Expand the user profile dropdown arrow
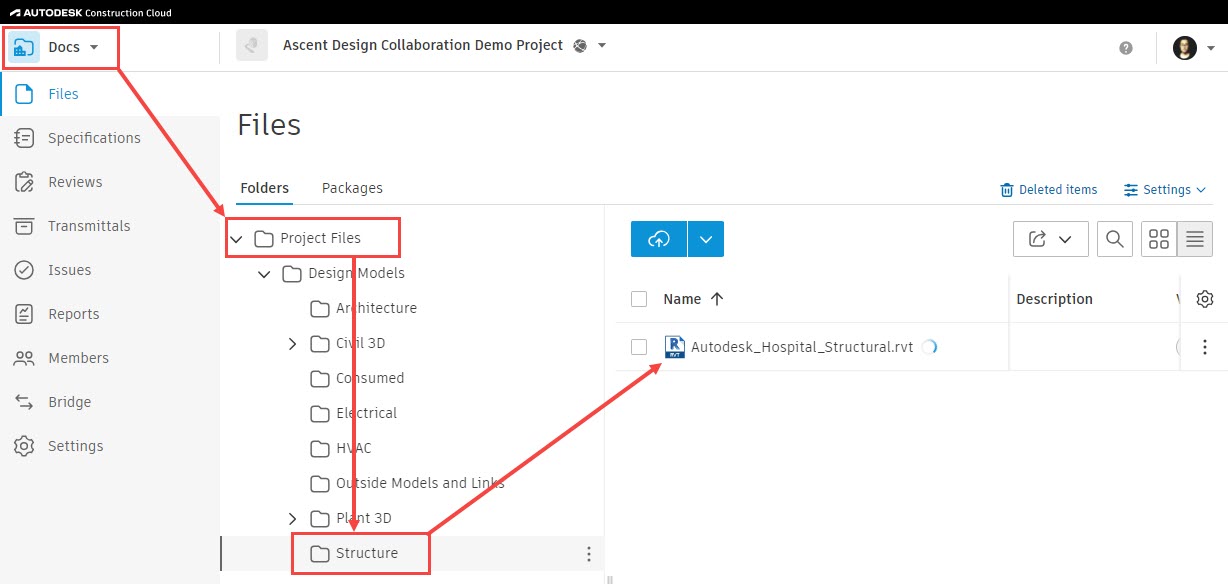Image resolution: width=1228 pixels, height=584 pixels. coord(1210,48)
